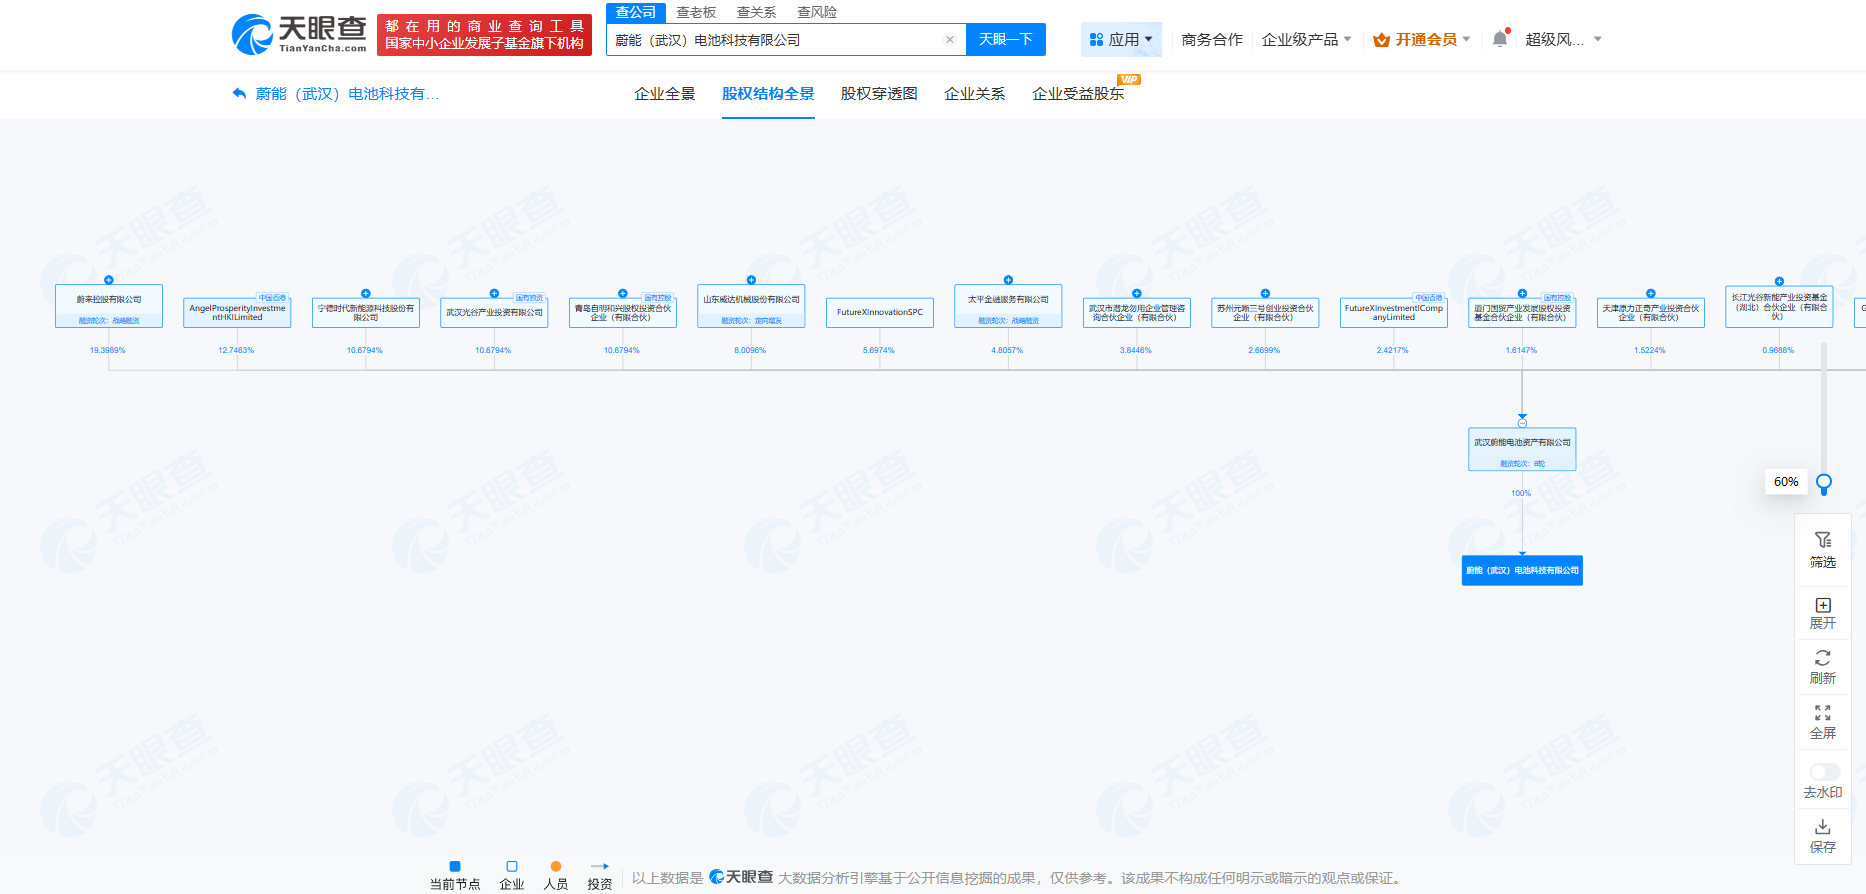Screen dimensions: 1866x894
Task: Go back via 蔚能（武汉）电池科技有… link
Action: tap(336, 94)
